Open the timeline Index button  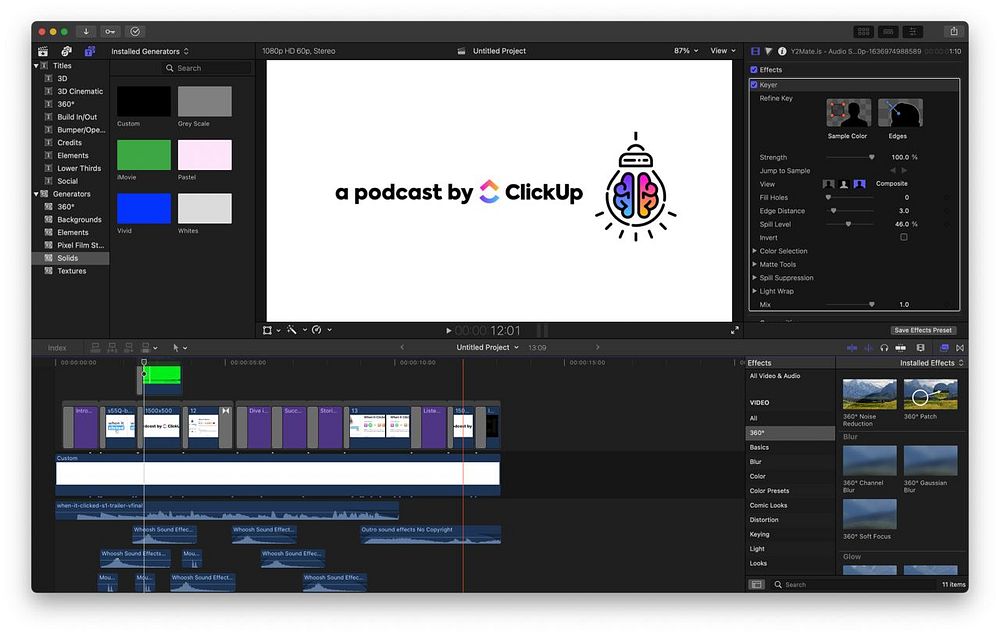point(57,348)
